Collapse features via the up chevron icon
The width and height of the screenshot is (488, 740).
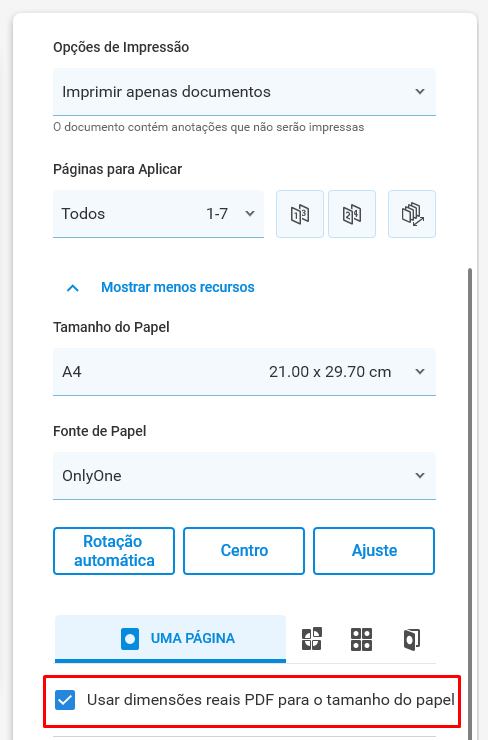coord(73,288)
